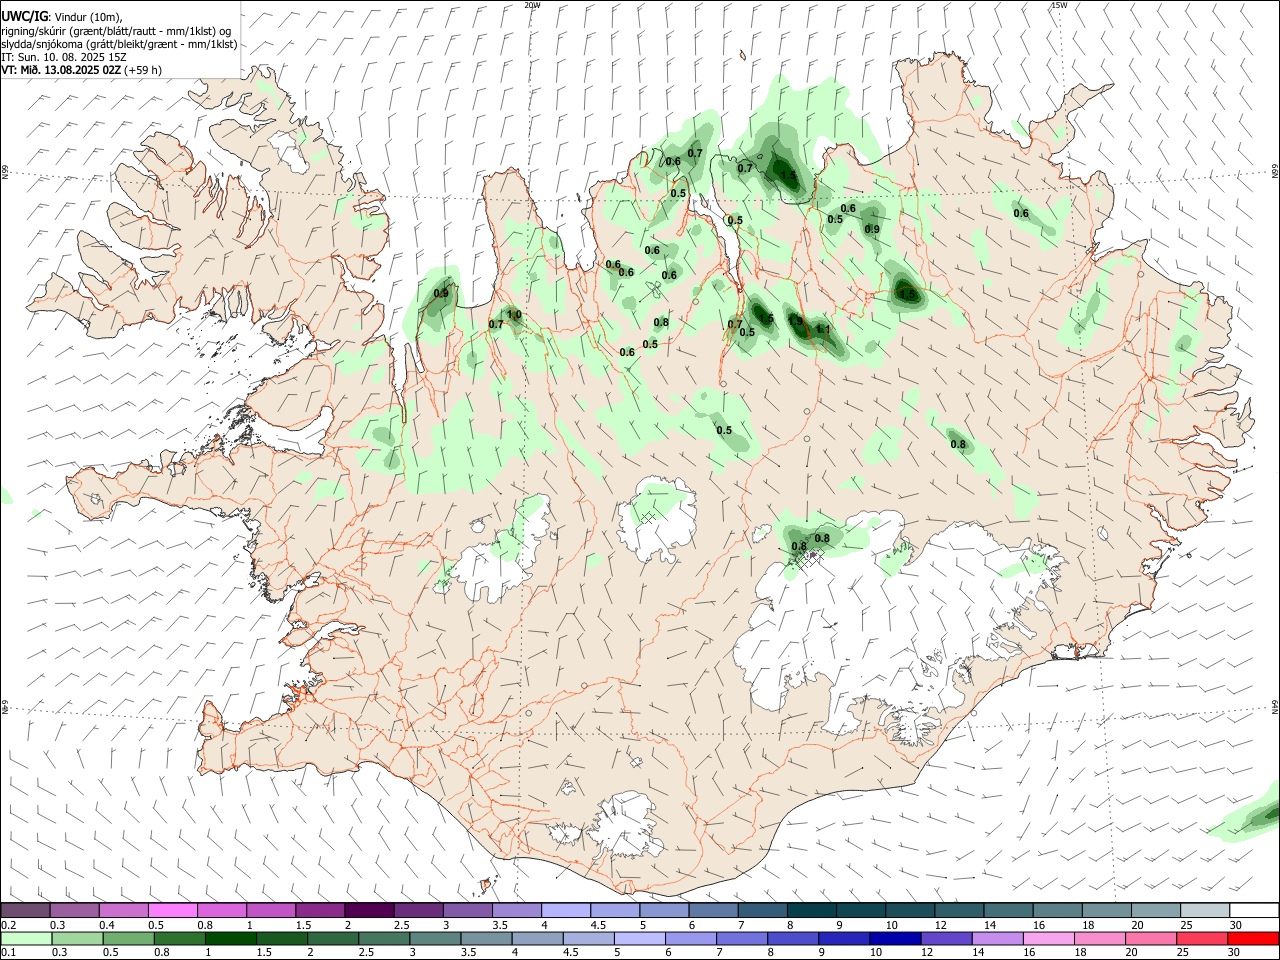Click the 25 label on the lower color scale
The image size is (1280, 960).
tap(1183, 953)
